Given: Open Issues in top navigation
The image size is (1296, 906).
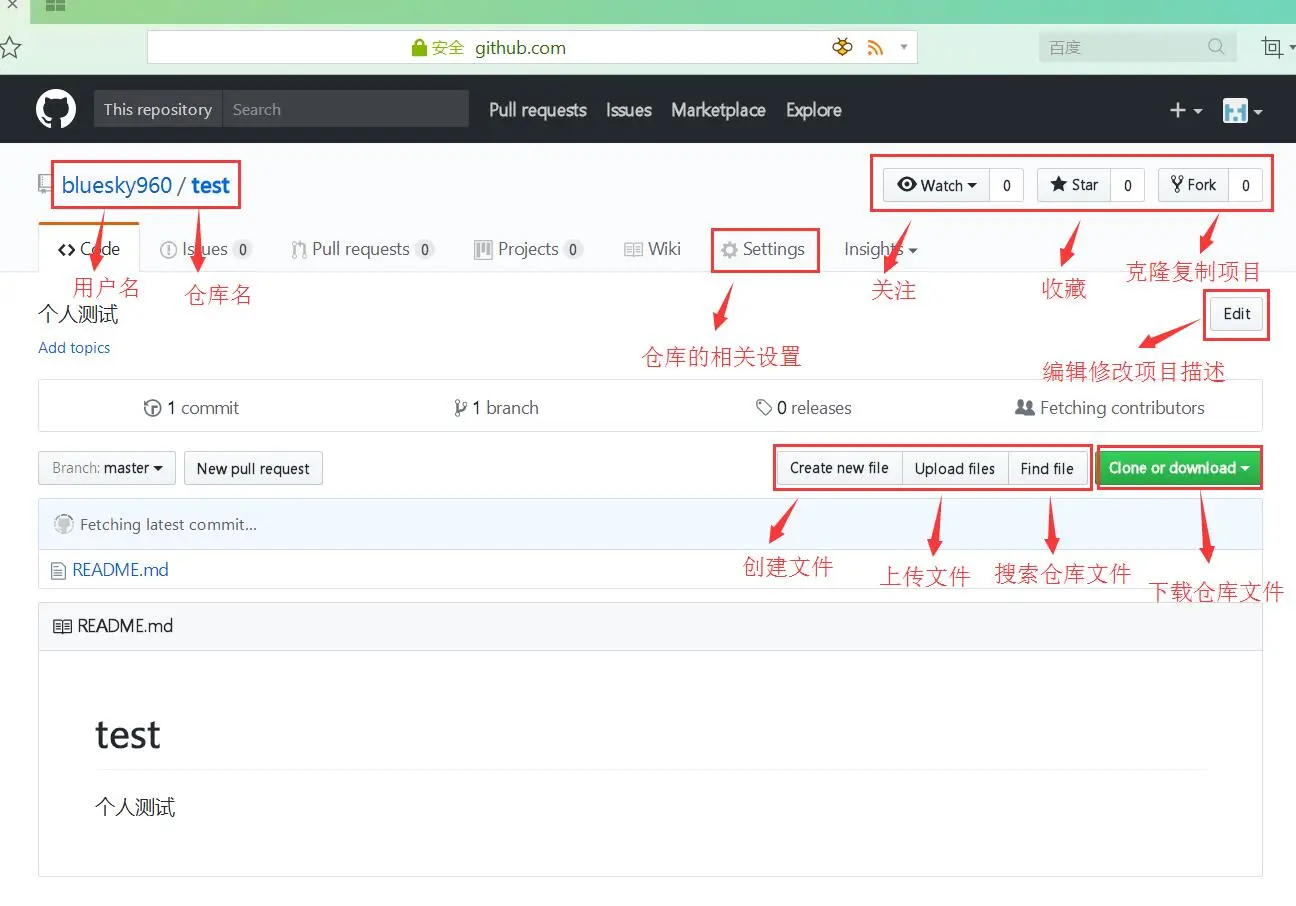Looking at the screenshot, I should coord(629,110).
